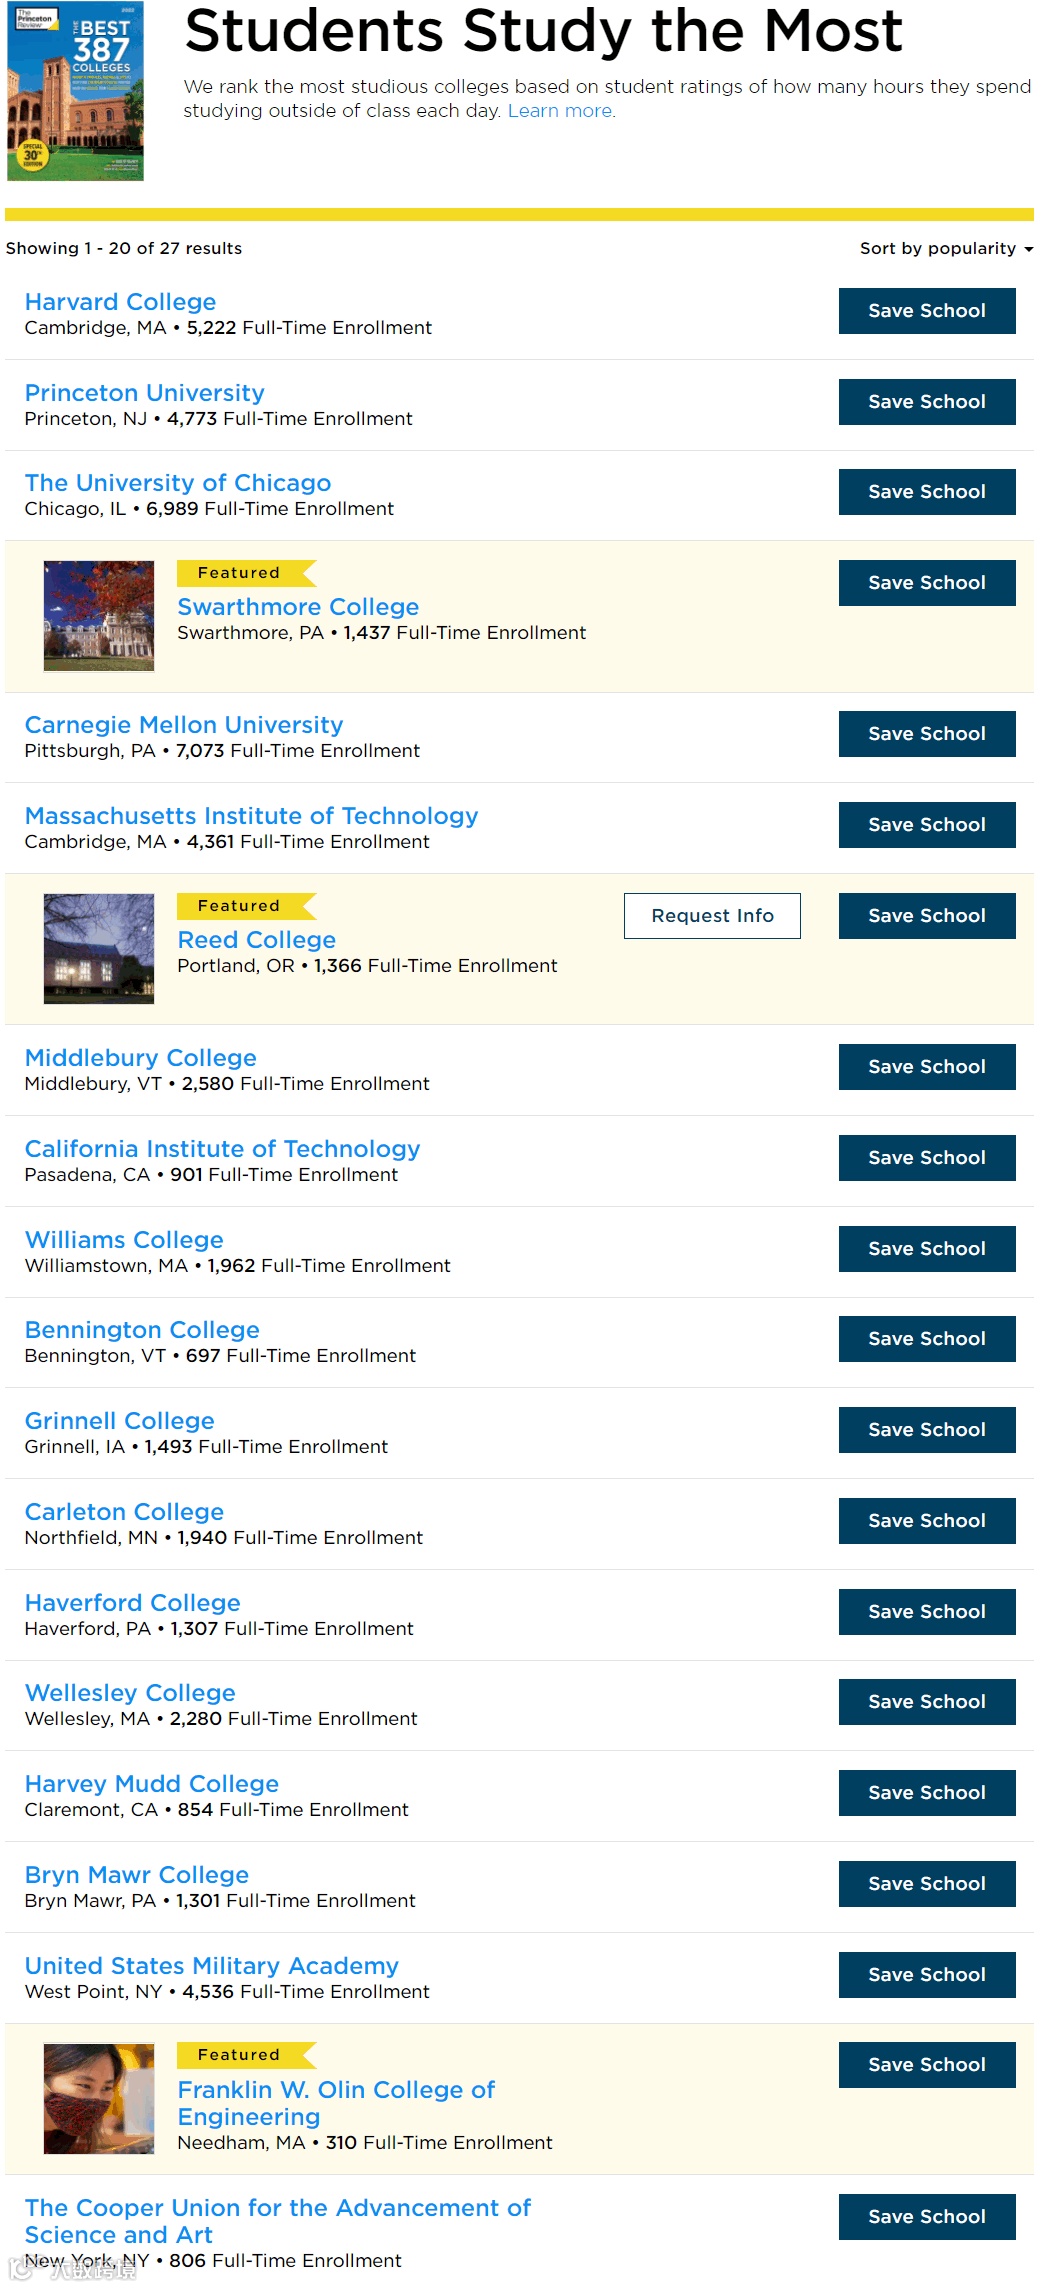This screenshot has width=1045, height=2288.
Task: Request Info for Reed College
Action: coord(712,916)
